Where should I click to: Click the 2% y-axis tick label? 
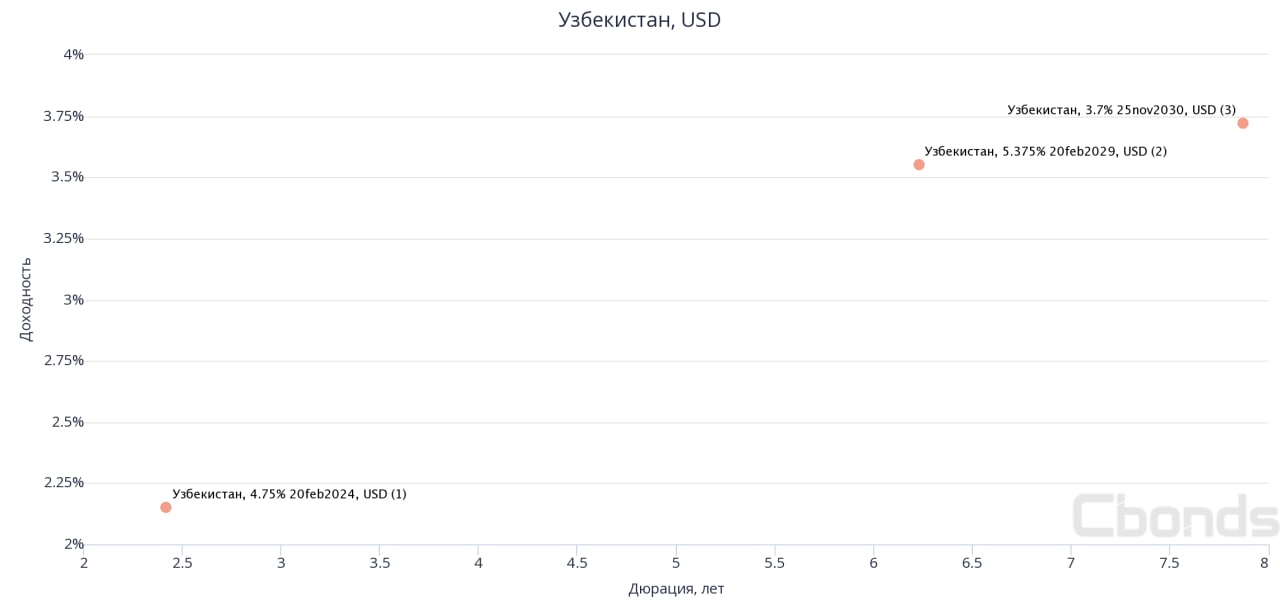pyautogui.click(x=73, y=544)
